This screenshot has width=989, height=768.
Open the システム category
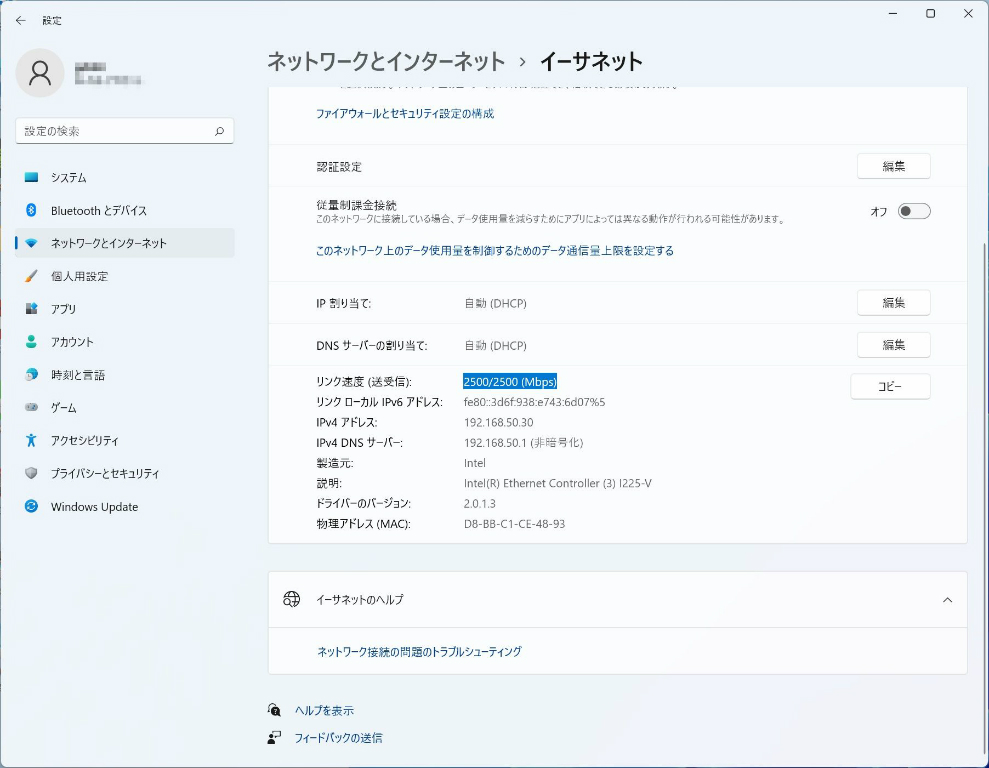68,177
